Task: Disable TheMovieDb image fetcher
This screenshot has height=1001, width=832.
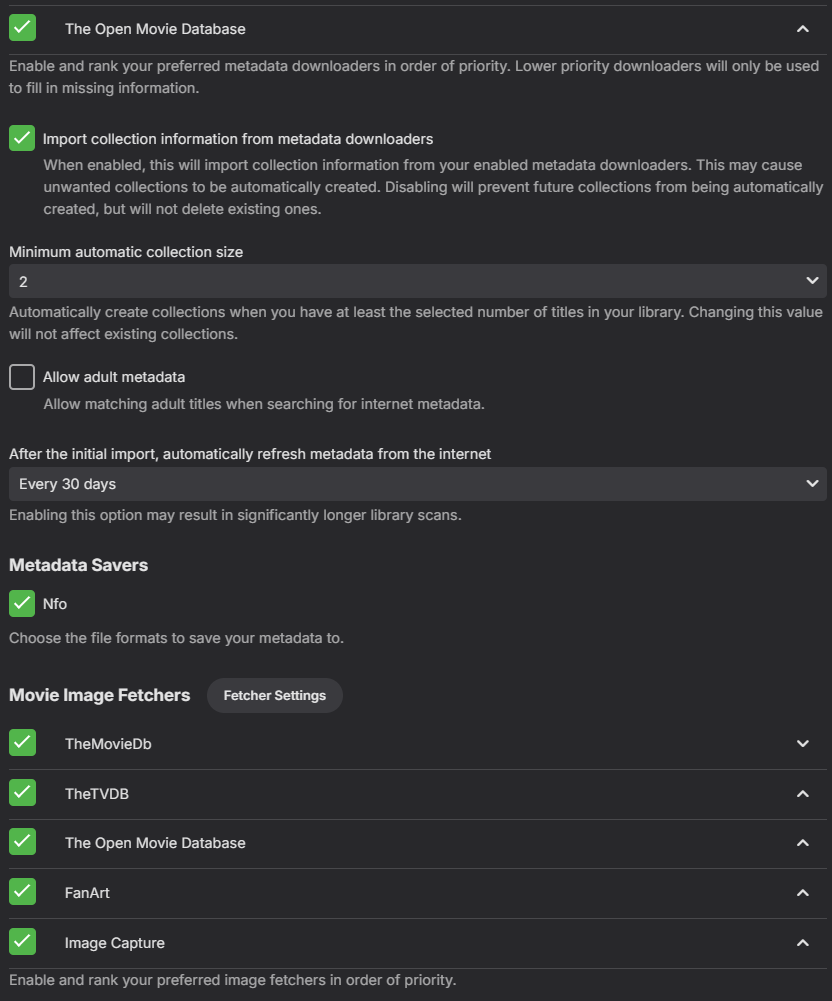Action: pos(22,743)
